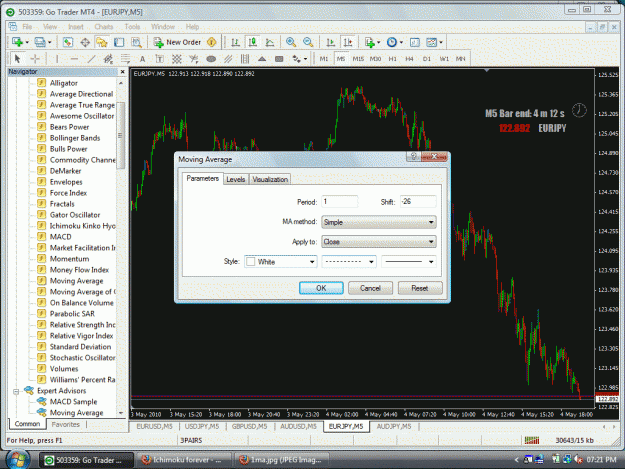
Task: Click the New Order button
Action: coord(178,42)
